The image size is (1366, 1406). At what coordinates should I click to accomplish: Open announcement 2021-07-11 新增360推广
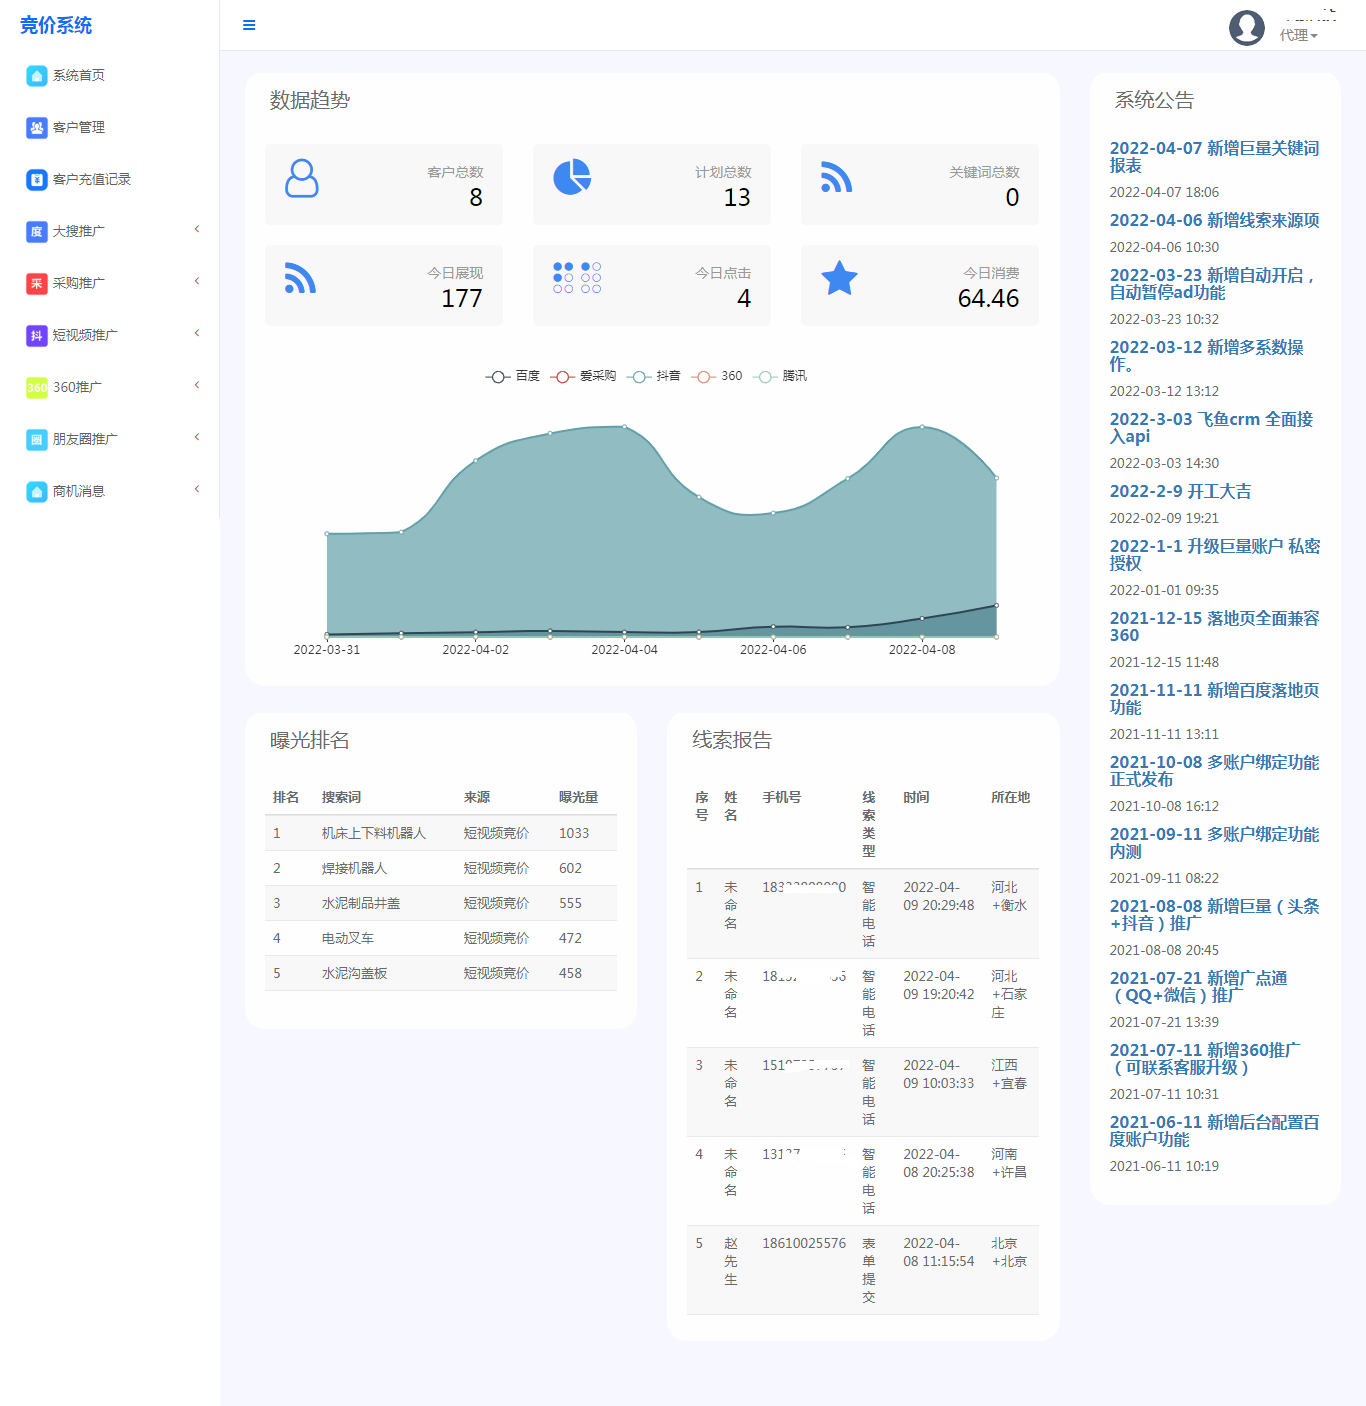pos(1205,1059)
